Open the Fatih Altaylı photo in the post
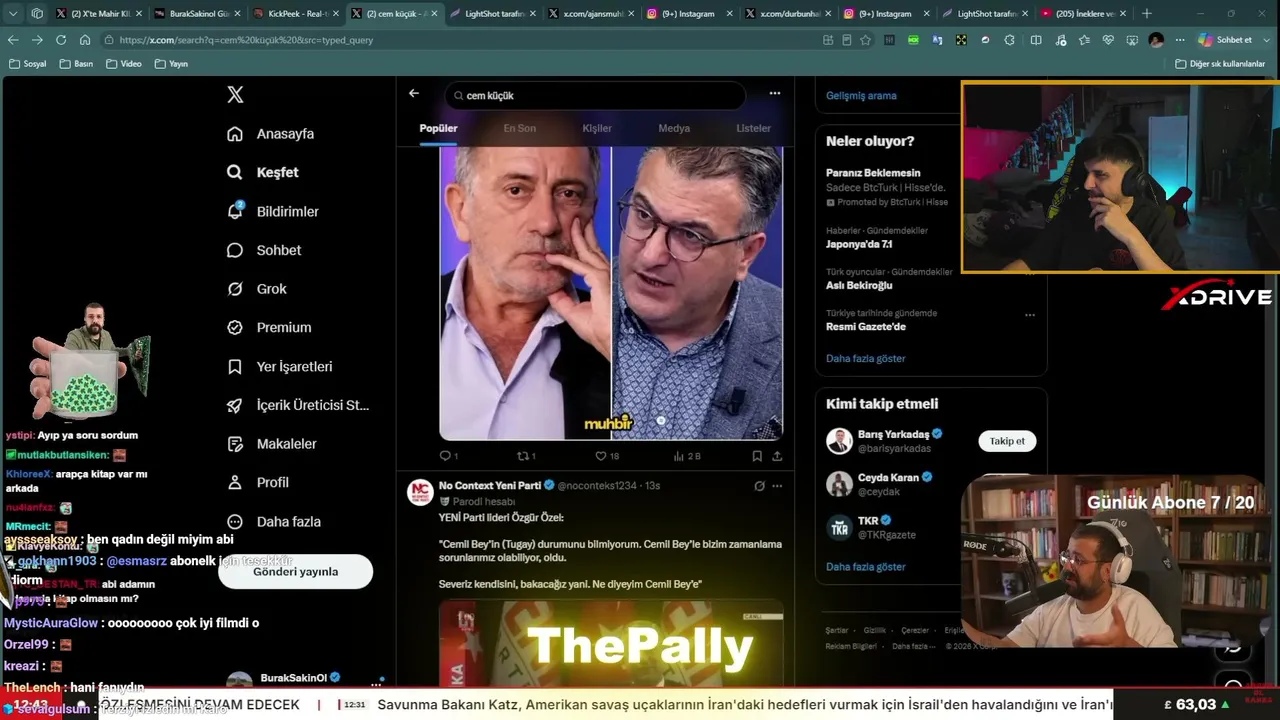1280x720 pixels. (525, 293)
